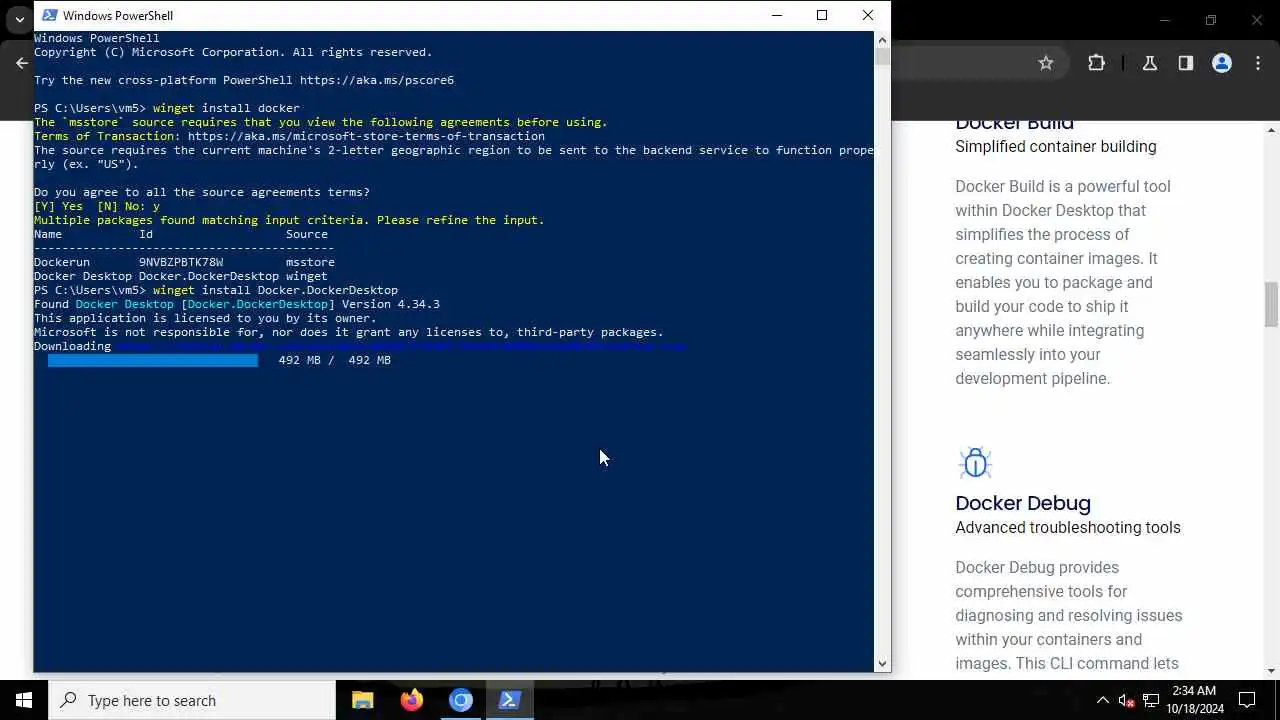This screenshot has height=720, width=1280.
Task: Click the Downloading URL link in PowerShell
Action: (400, 346)
